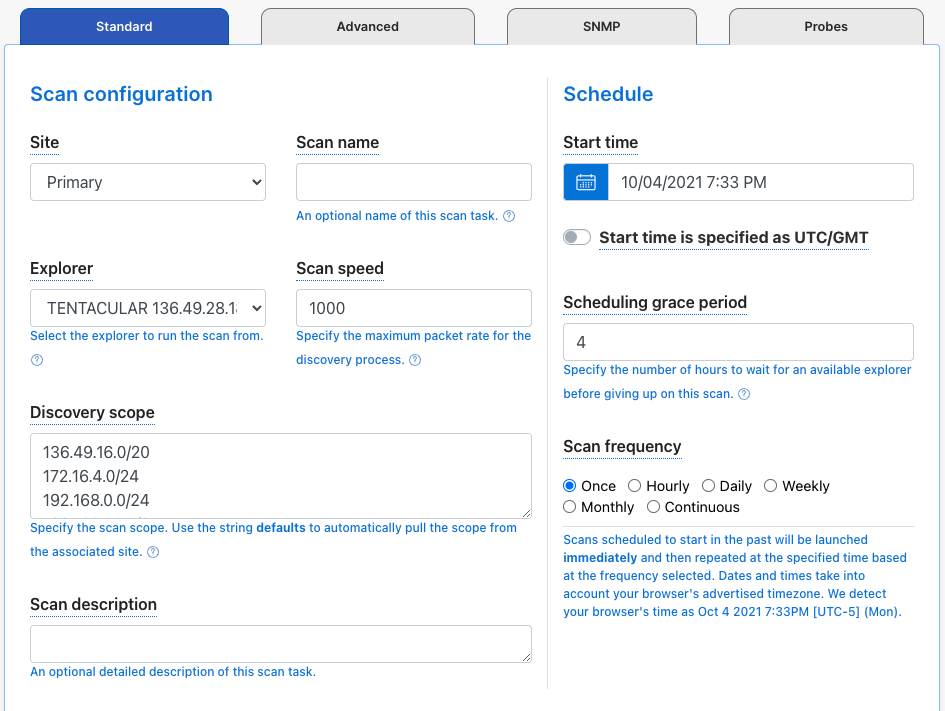Viewport: 945px width, 711px height.
Task: Click the Discovery scope text area
Action: [281, 474]
